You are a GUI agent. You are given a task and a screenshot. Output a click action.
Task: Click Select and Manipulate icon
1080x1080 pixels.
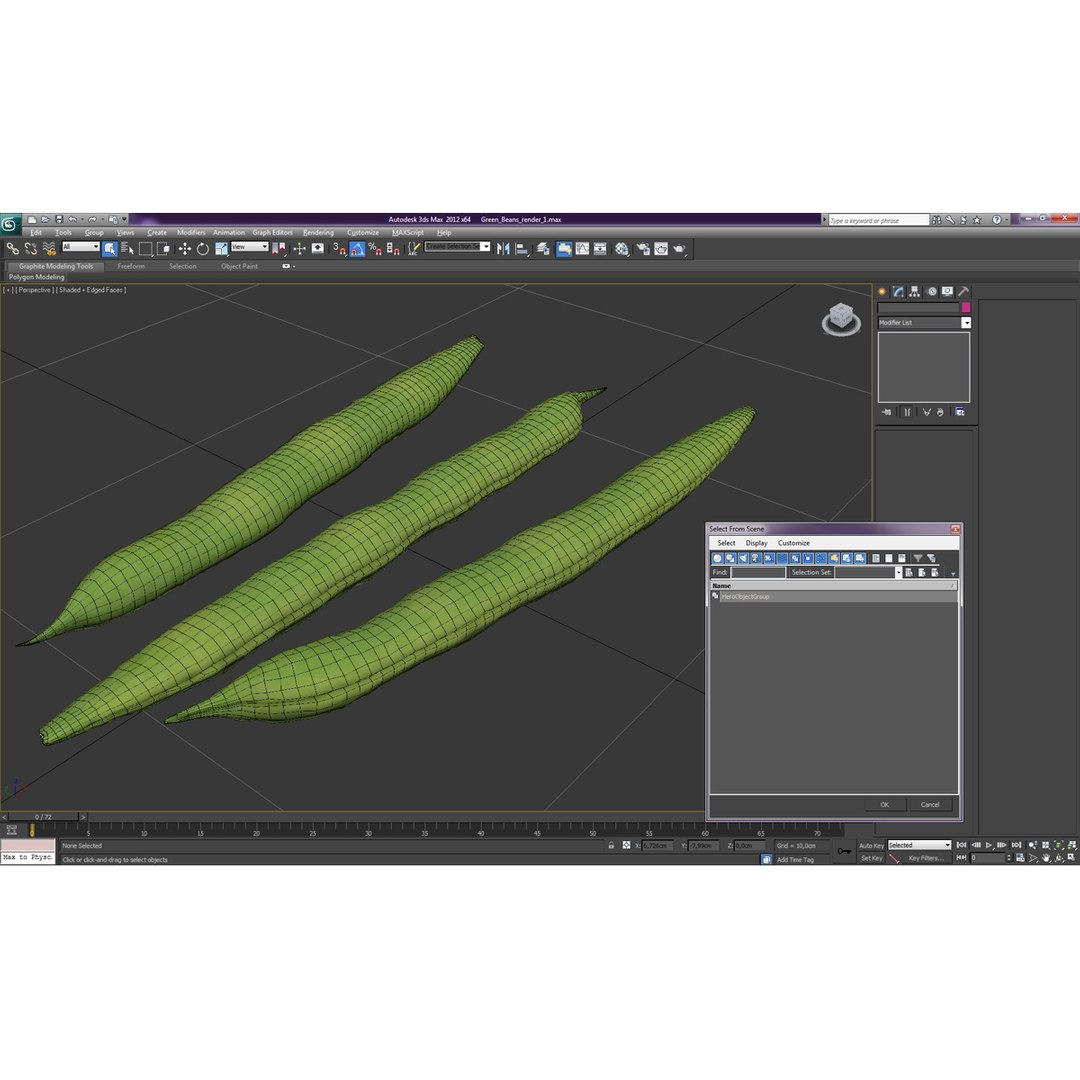coord(299,249)
